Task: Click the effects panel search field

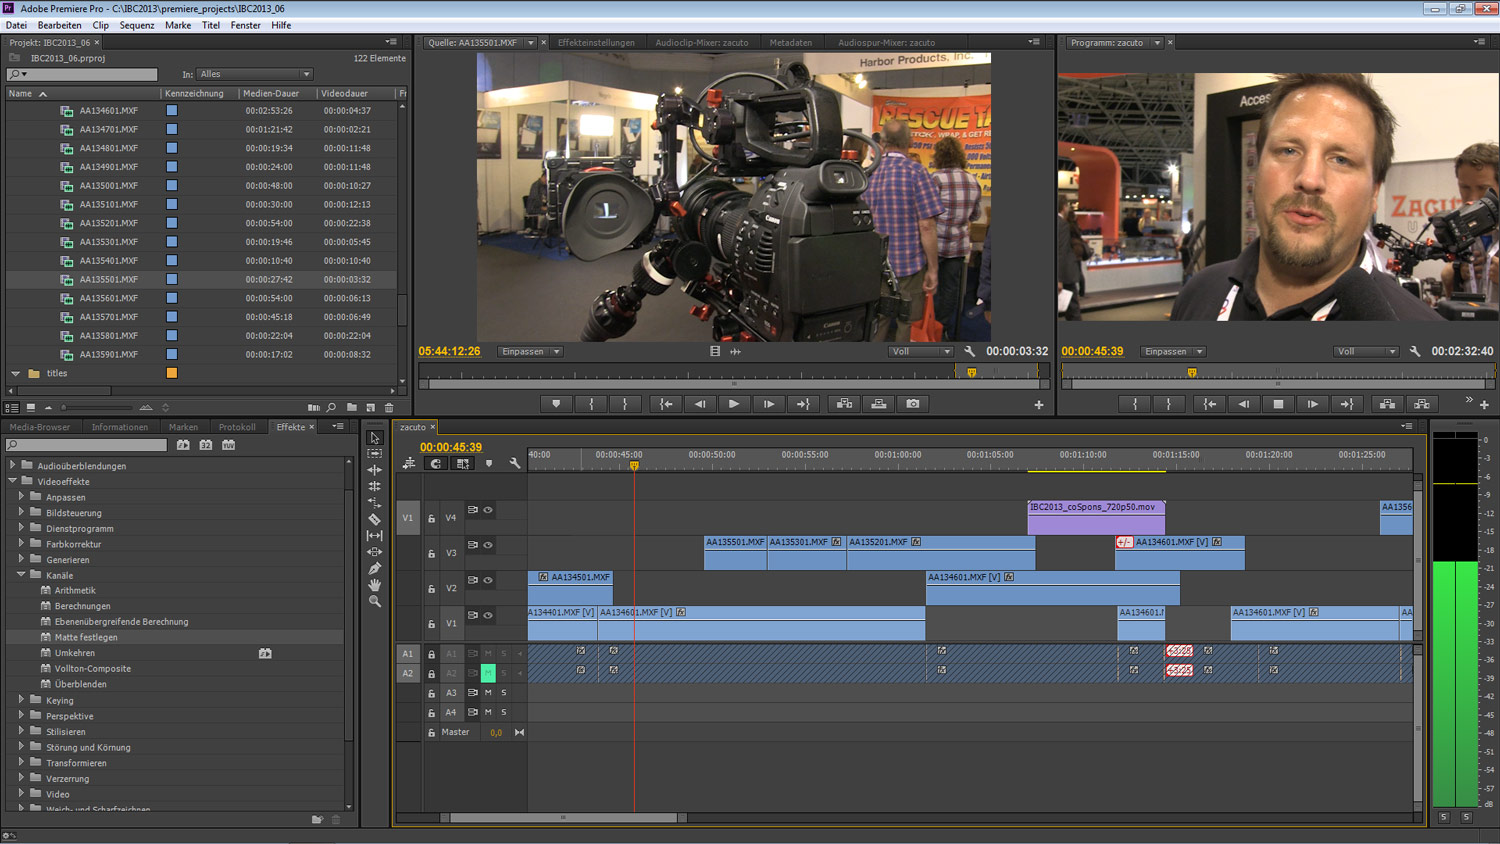Action: [88, 445]
